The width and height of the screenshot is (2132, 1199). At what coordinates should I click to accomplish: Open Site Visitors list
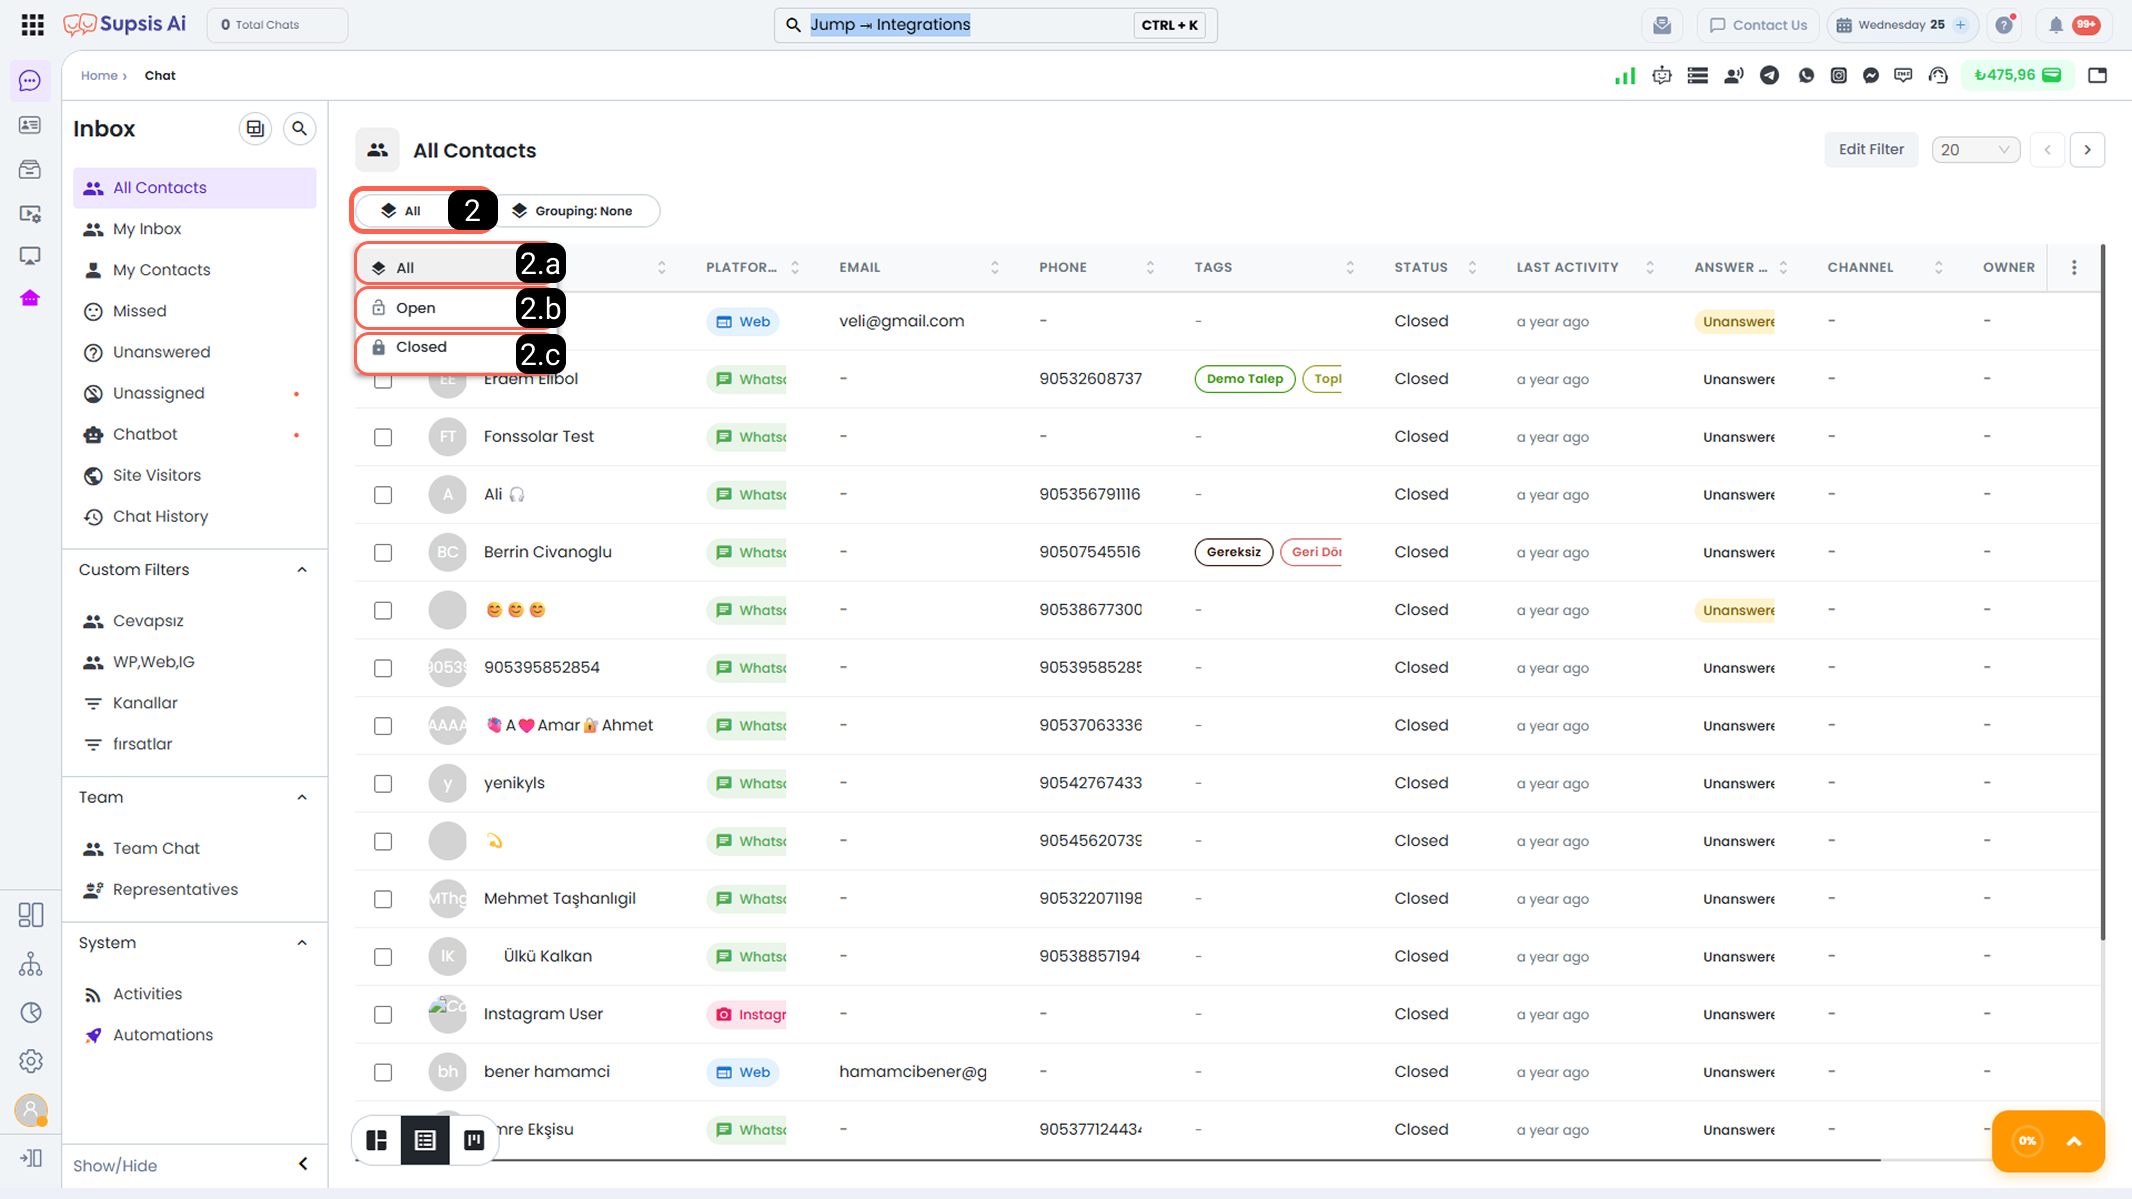(x=195, y=475)
